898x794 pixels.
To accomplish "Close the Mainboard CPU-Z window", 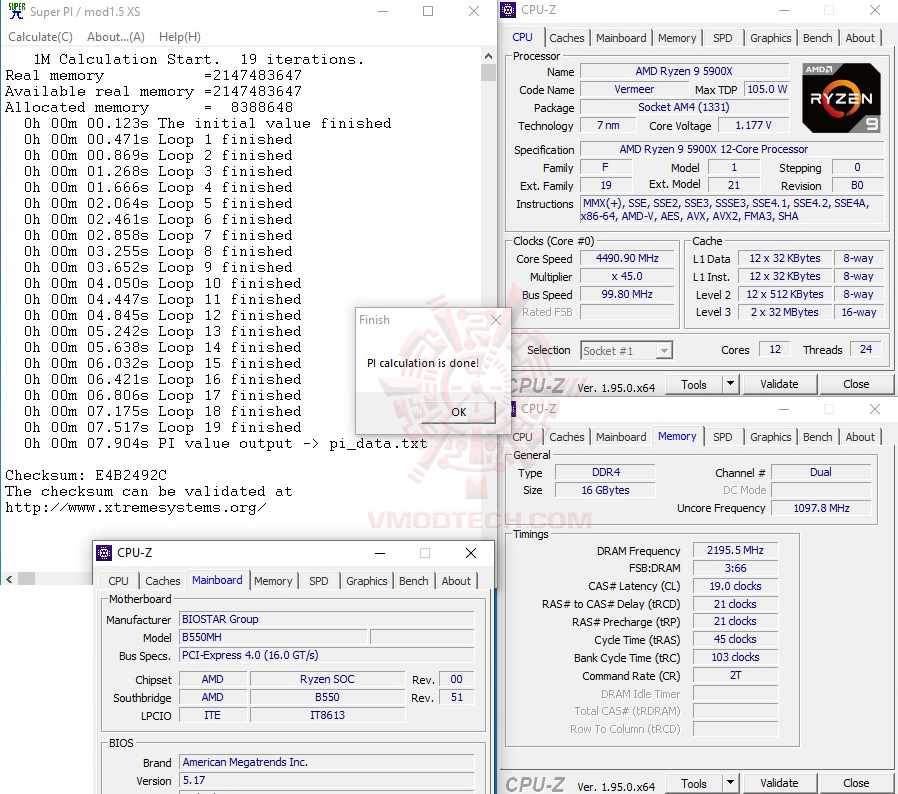I will 471,553.
